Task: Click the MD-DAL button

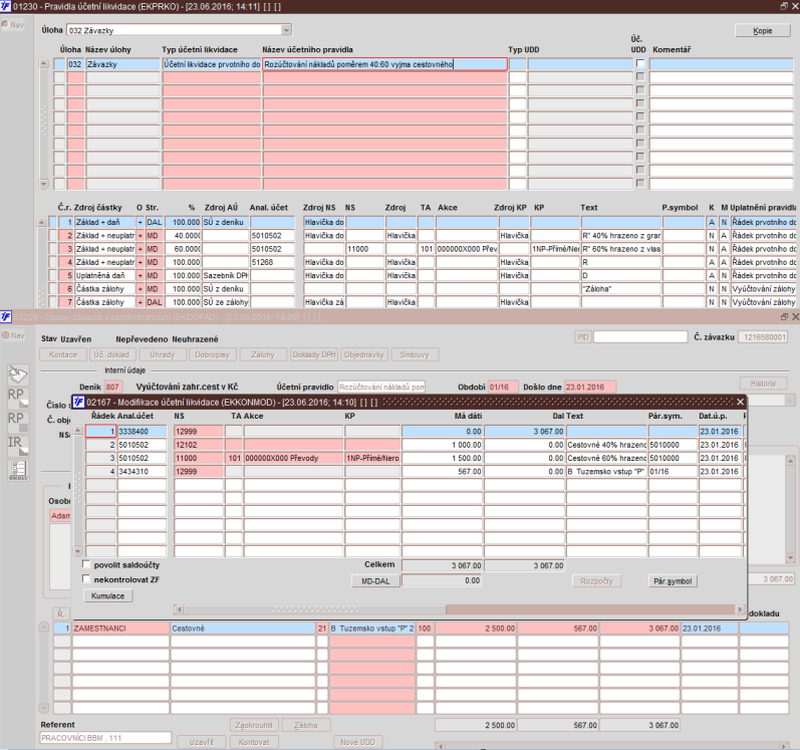Action: tap(376, 581)
